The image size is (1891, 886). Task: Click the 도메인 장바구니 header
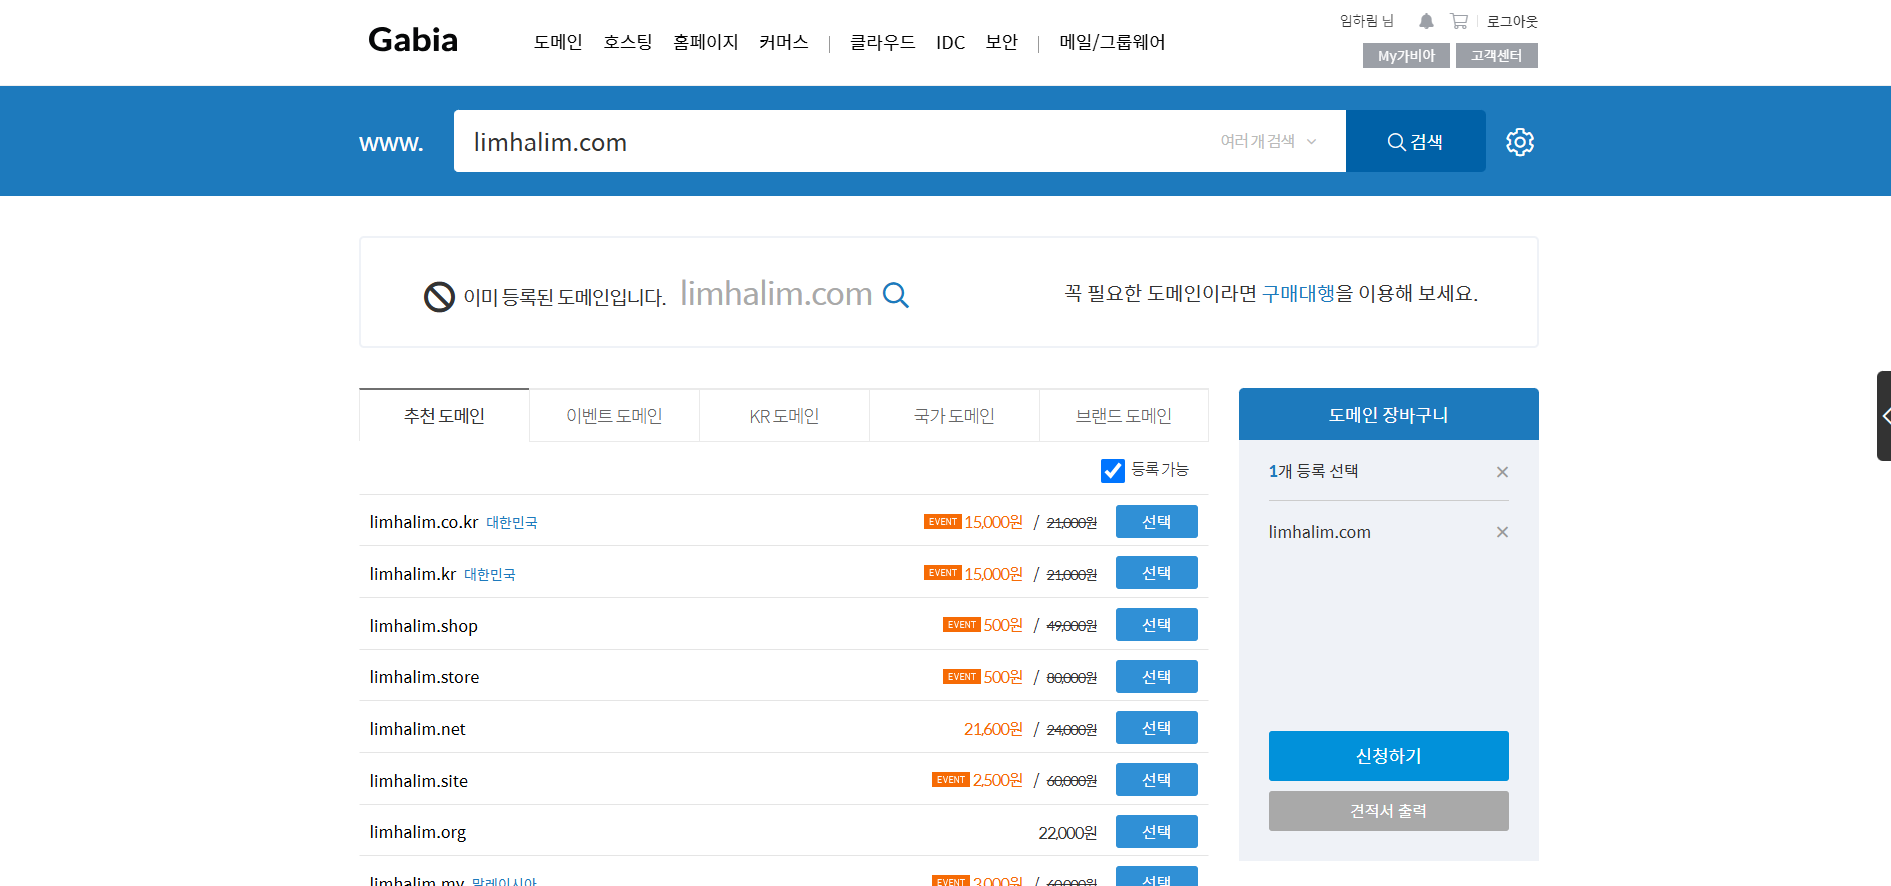pos(1388,414)
